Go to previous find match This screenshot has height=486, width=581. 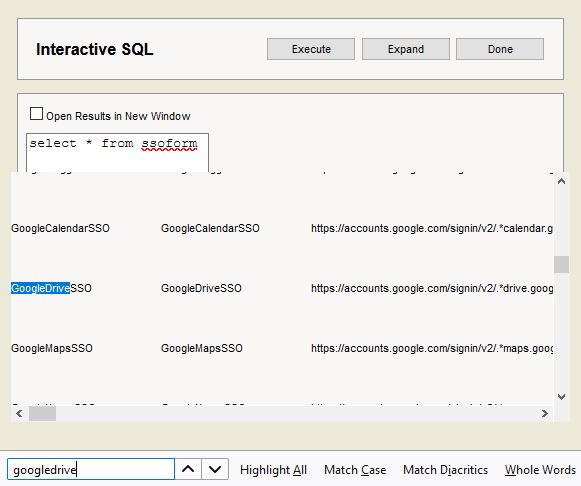click(188, 469)
